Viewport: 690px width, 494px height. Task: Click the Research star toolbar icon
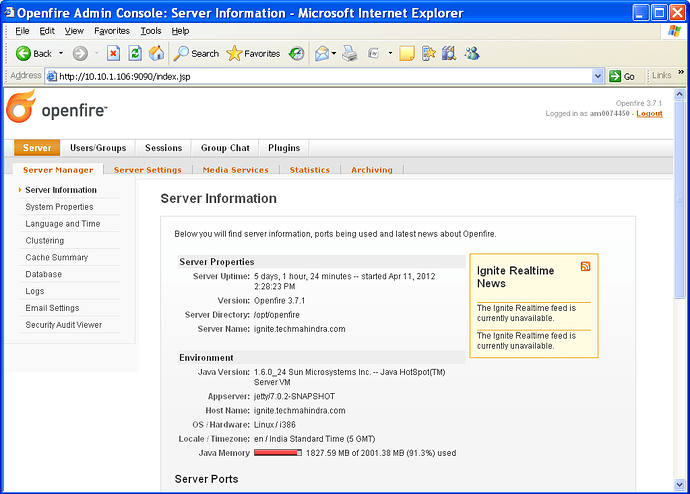tap(428, 54)
